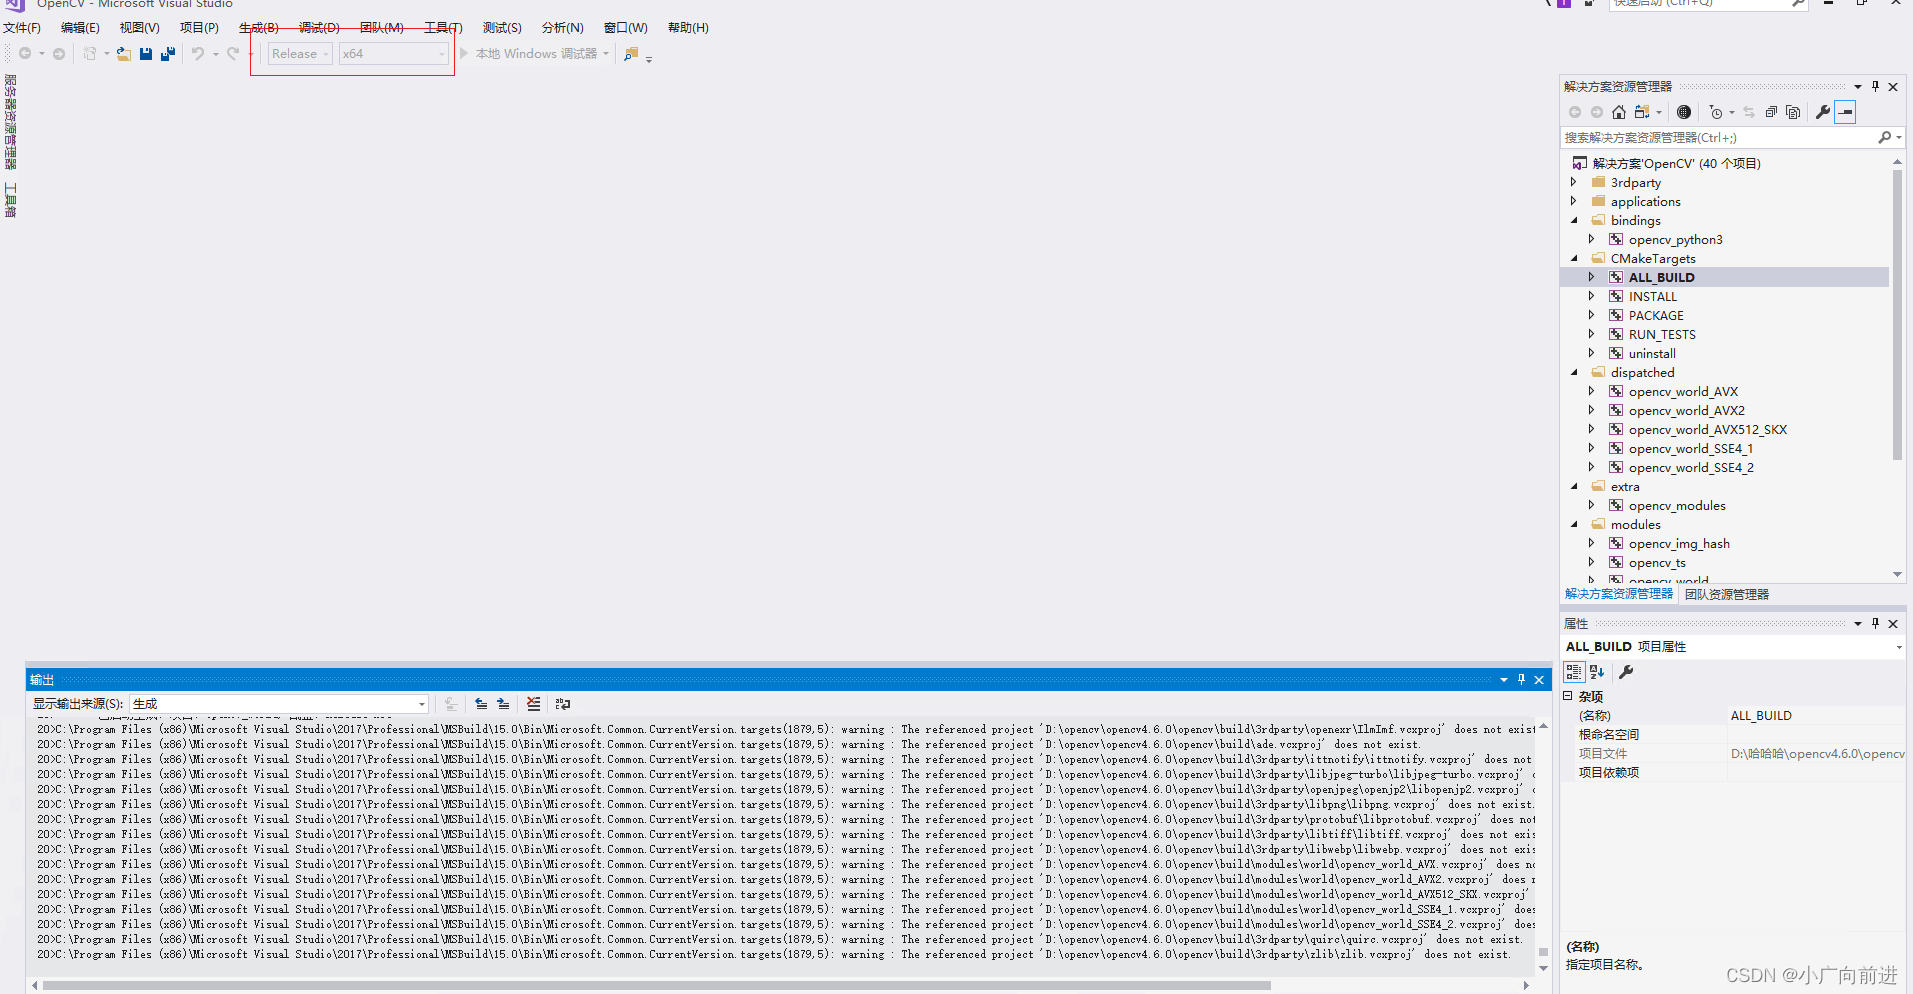This screenshot has height=994, width=1913.
Task: Go to next message in Output
Action: tap(503, 704)
